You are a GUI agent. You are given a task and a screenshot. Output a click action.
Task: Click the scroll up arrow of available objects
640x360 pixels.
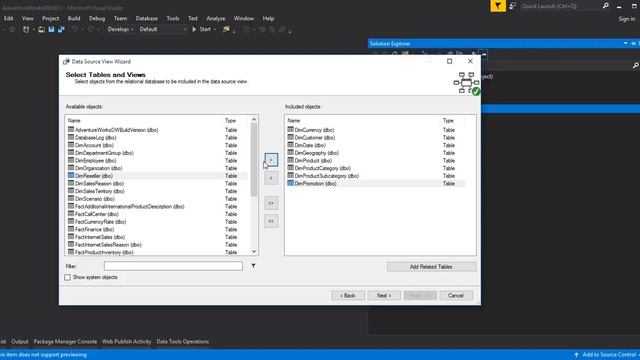tap(254, 120)
